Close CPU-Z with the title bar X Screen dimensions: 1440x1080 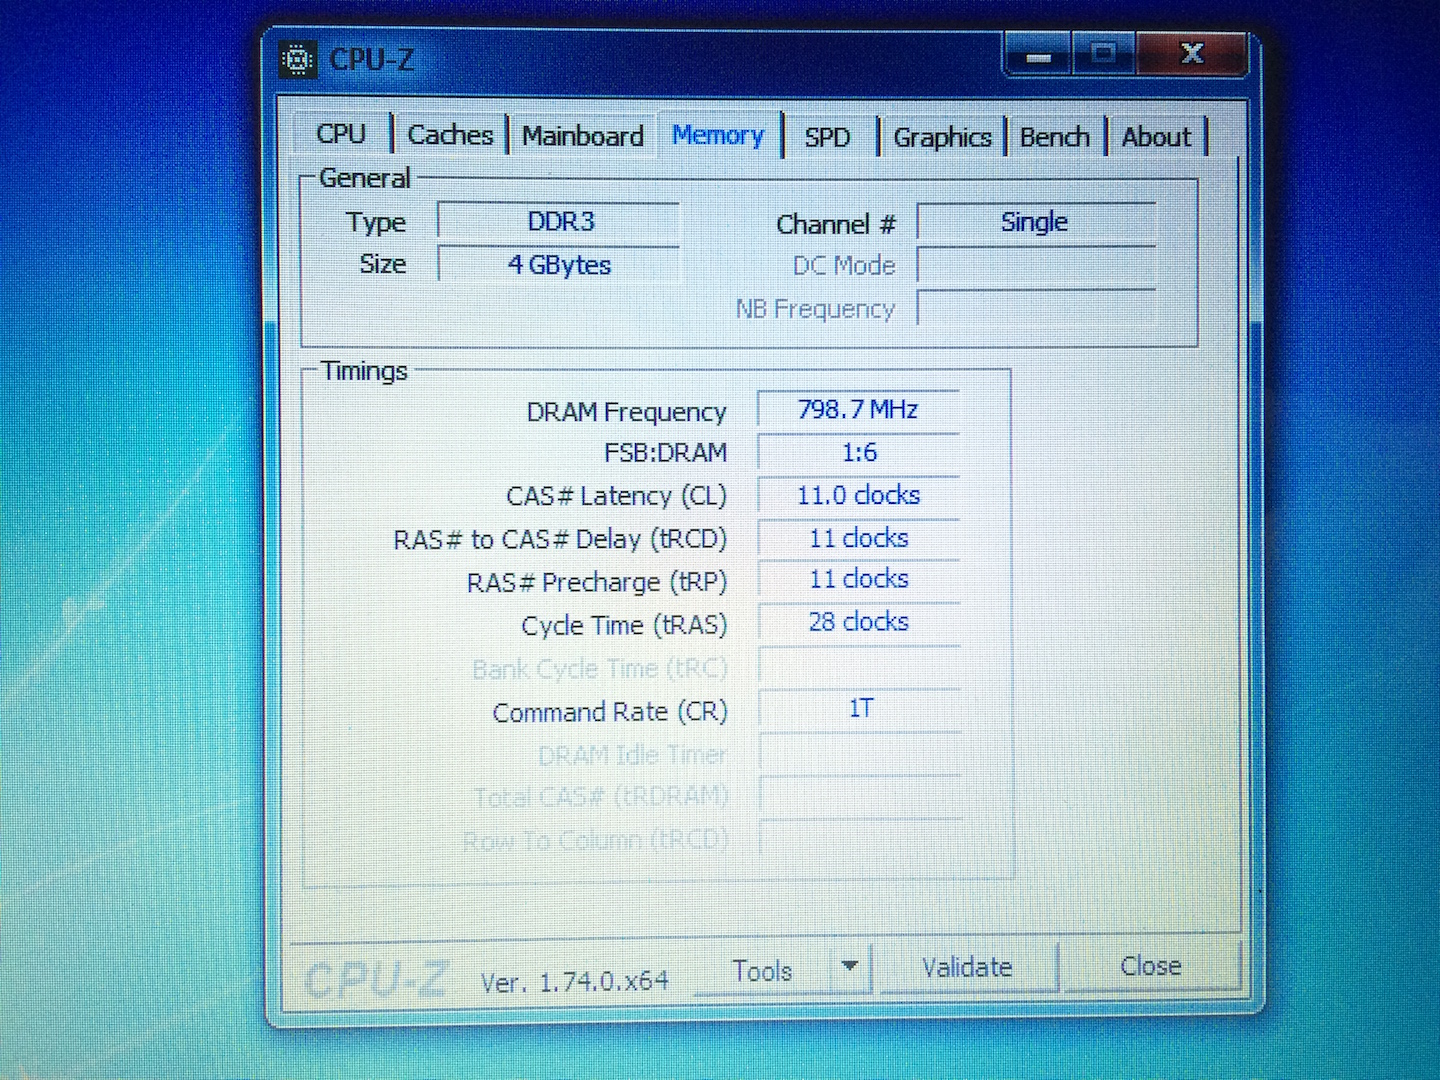pos(1192,53)
